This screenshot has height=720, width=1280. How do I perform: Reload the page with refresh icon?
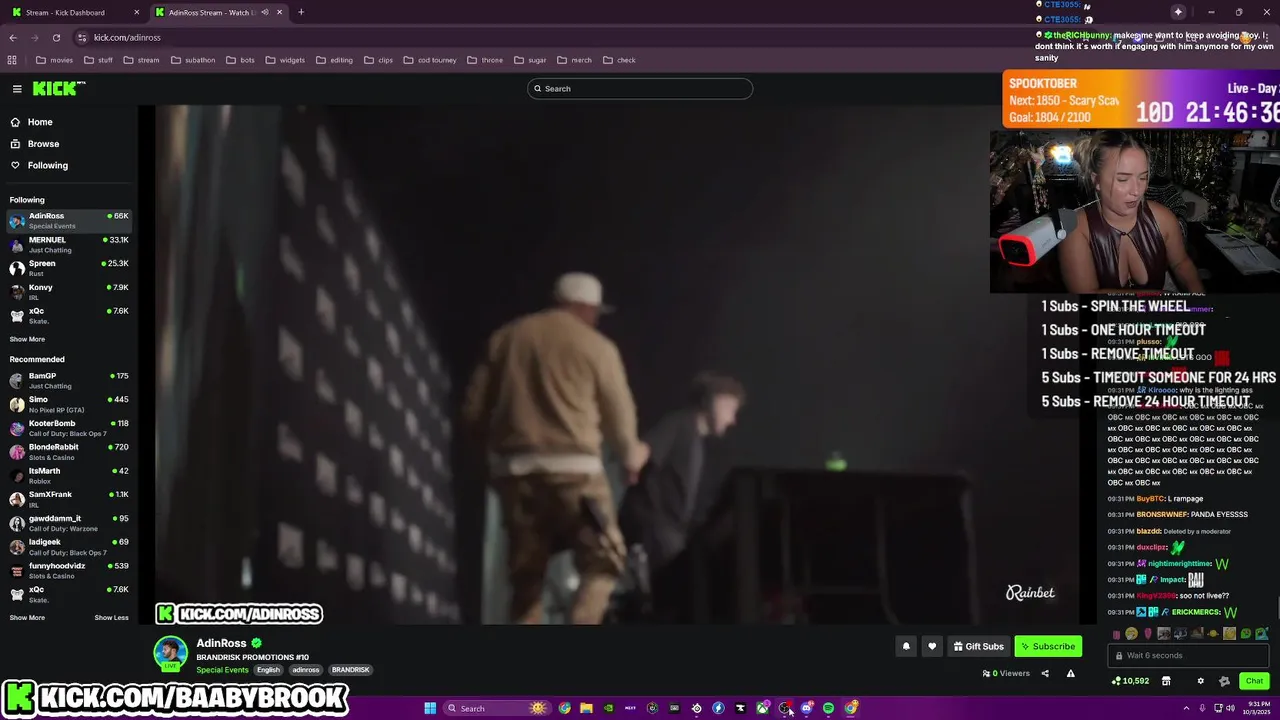[x=56, y=37]
